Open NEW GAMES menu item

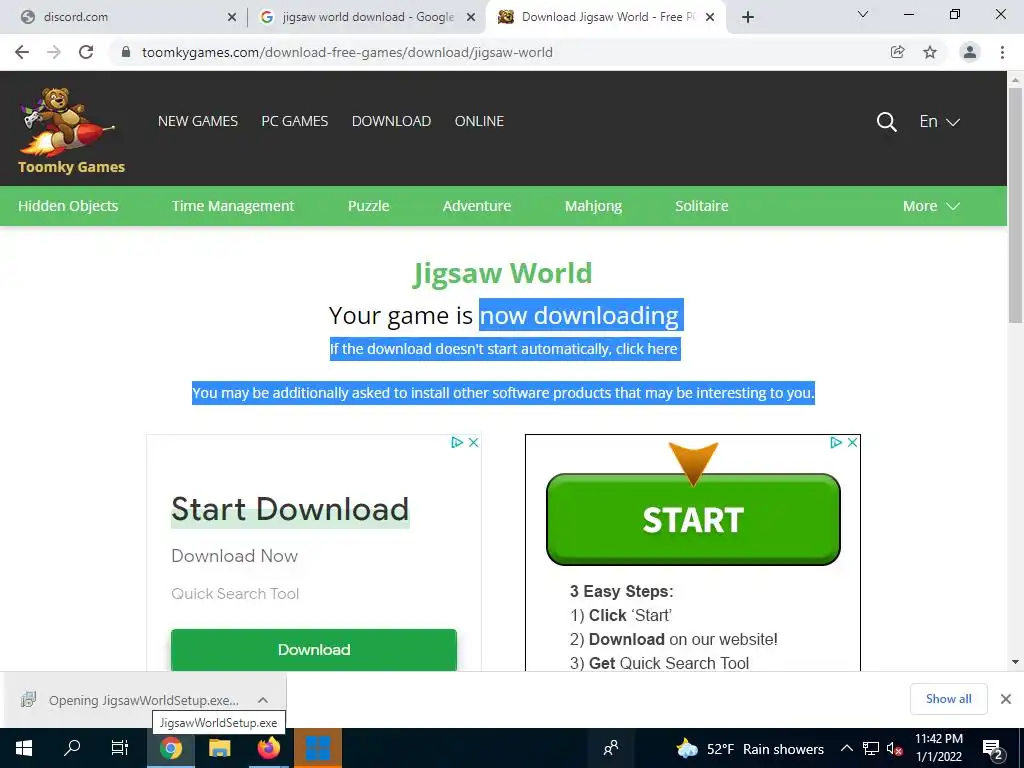pyautogui.click(x=198, y=121)
